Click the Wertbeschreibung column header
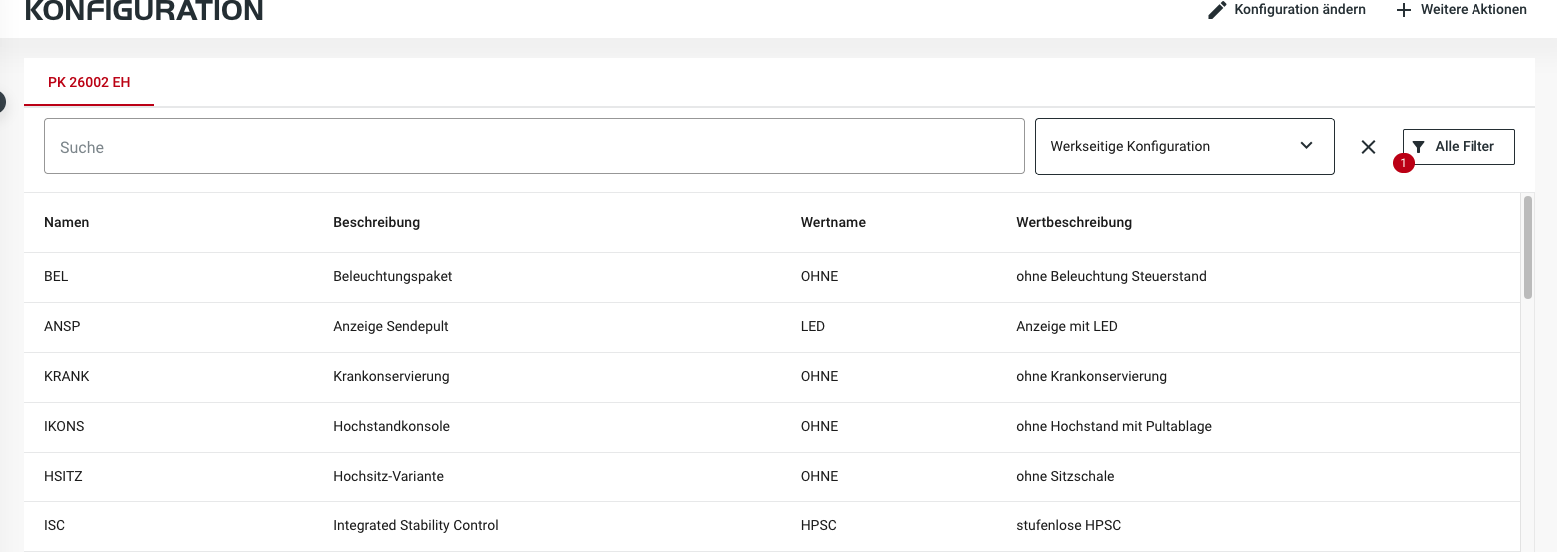This screenshot has width=1557, height=552. click(x=1073, y=222)
